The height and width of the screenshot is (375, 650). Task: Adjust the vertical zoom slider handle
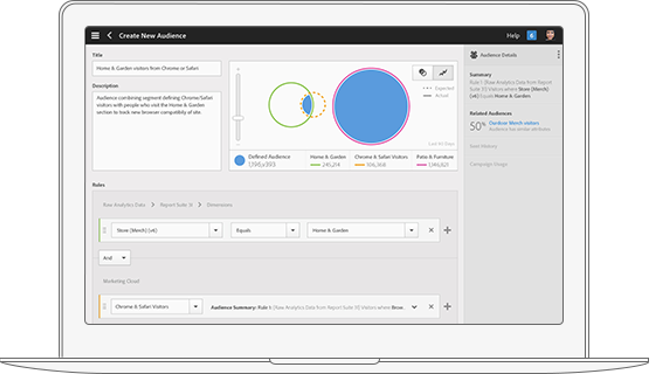238,118
